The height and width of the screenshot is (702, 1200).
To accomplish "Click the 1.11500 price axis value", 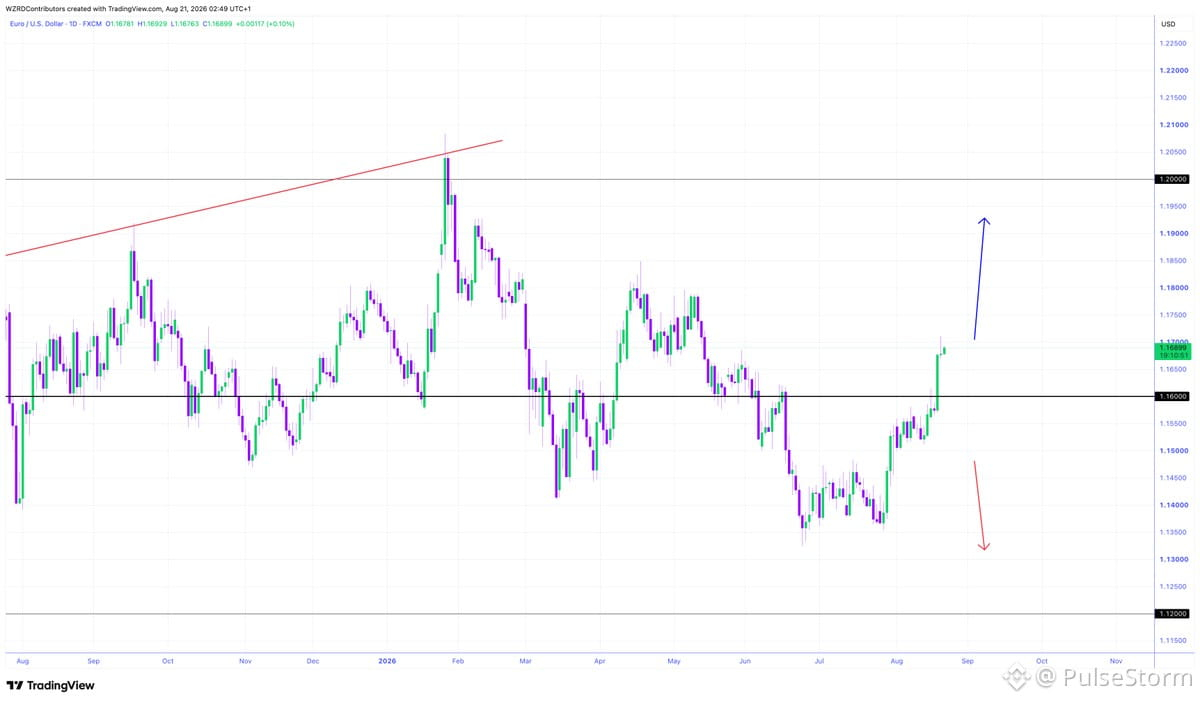I will (x=1173, y=640).
